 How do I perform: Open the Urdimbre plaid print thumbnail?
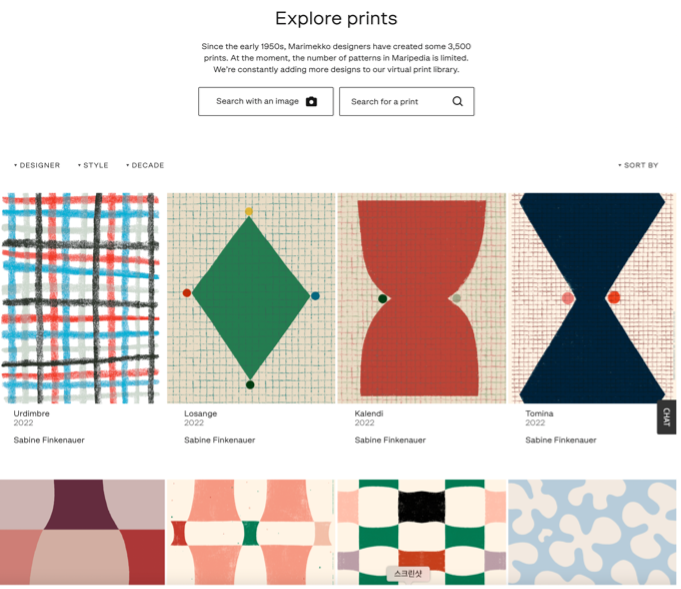pyautogui.click(x=81, y=298)
